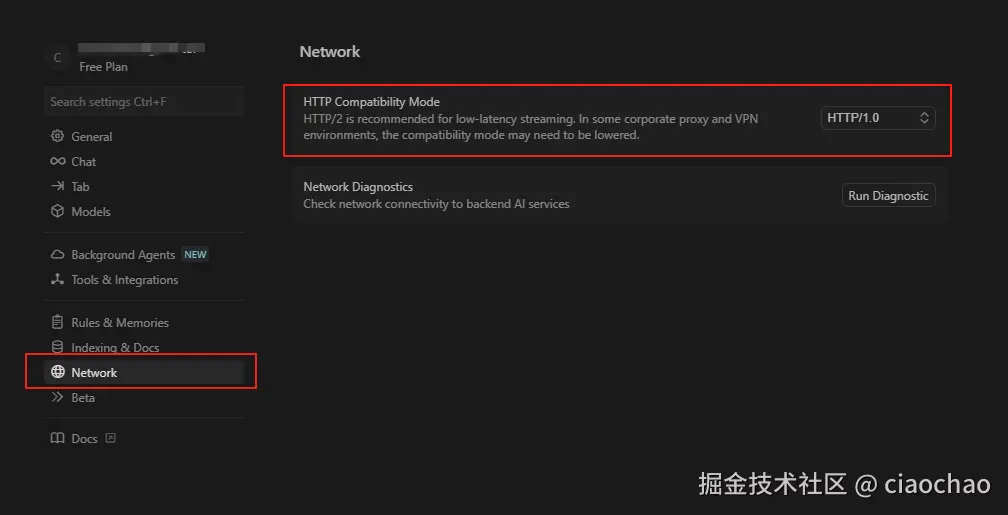This screenshot has height=515, width=1008.
Task: Click the Docs book icon
Action: pos(57,438)
